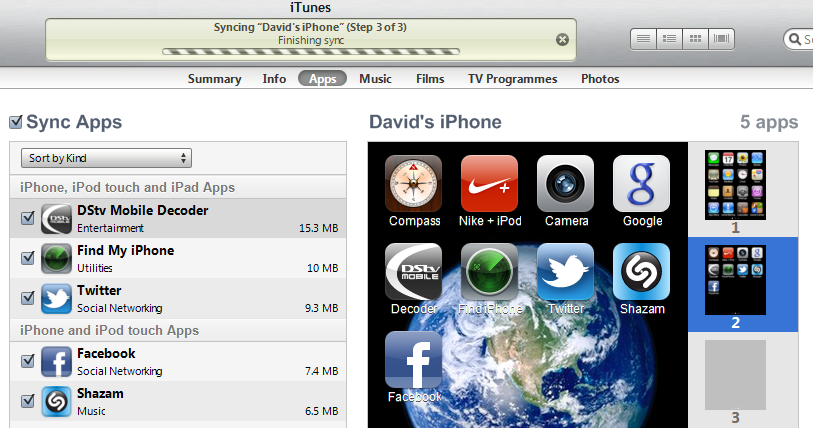813x428 pixels.
Task: Click the Twitter icon in the apps list
Action: tap(57, 298)
